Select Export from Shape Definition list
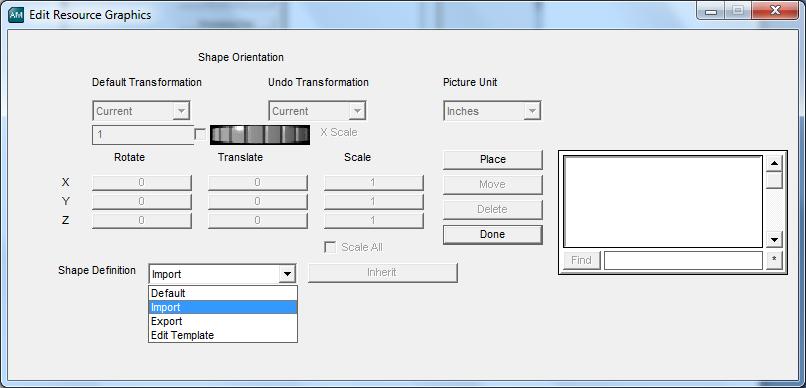 [x=223, y=321]
